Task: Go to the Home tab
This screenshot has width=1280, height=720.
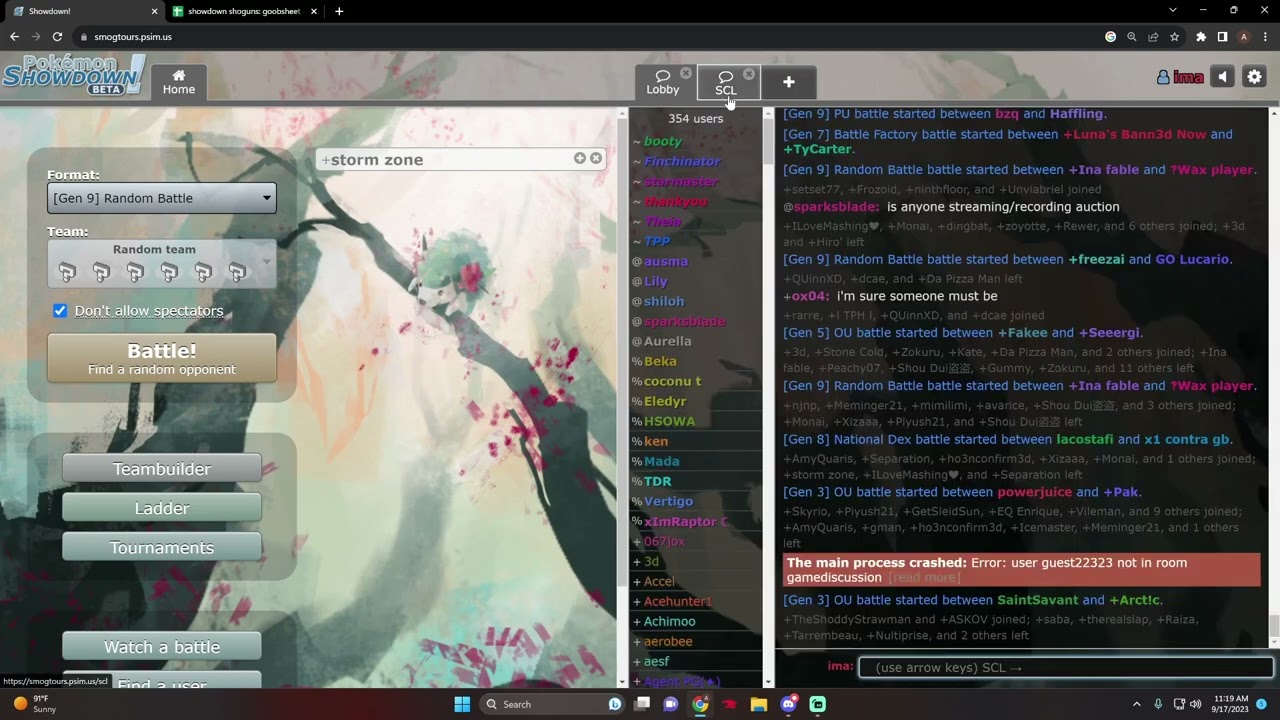Action: tap(179, 82)
